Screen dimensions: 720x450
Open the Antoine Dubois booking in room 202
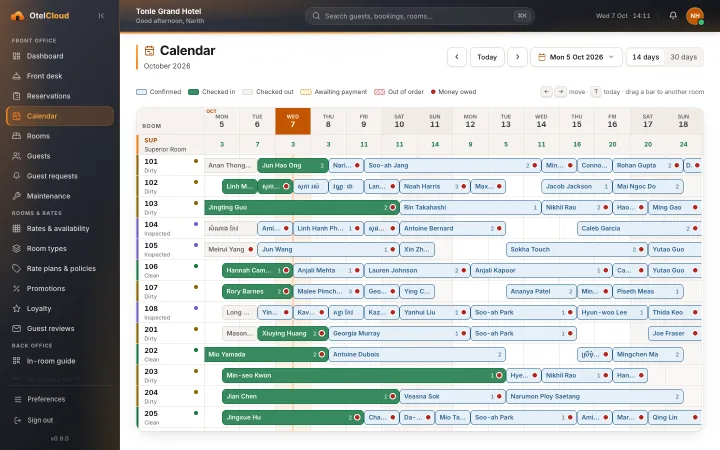point(417,354)
